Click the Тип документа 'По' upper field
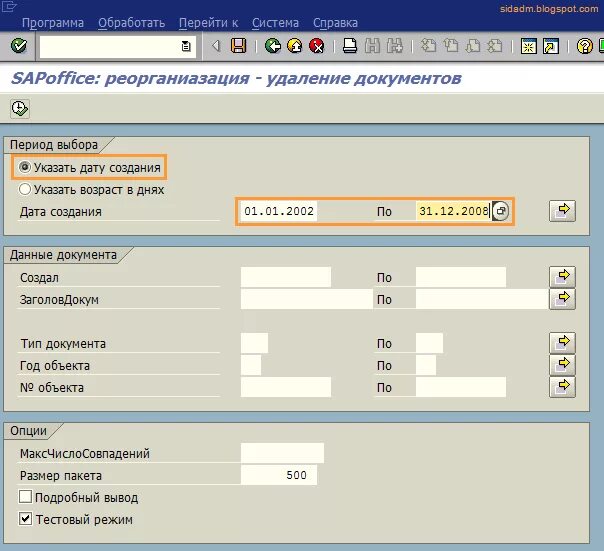 (430, 343)
